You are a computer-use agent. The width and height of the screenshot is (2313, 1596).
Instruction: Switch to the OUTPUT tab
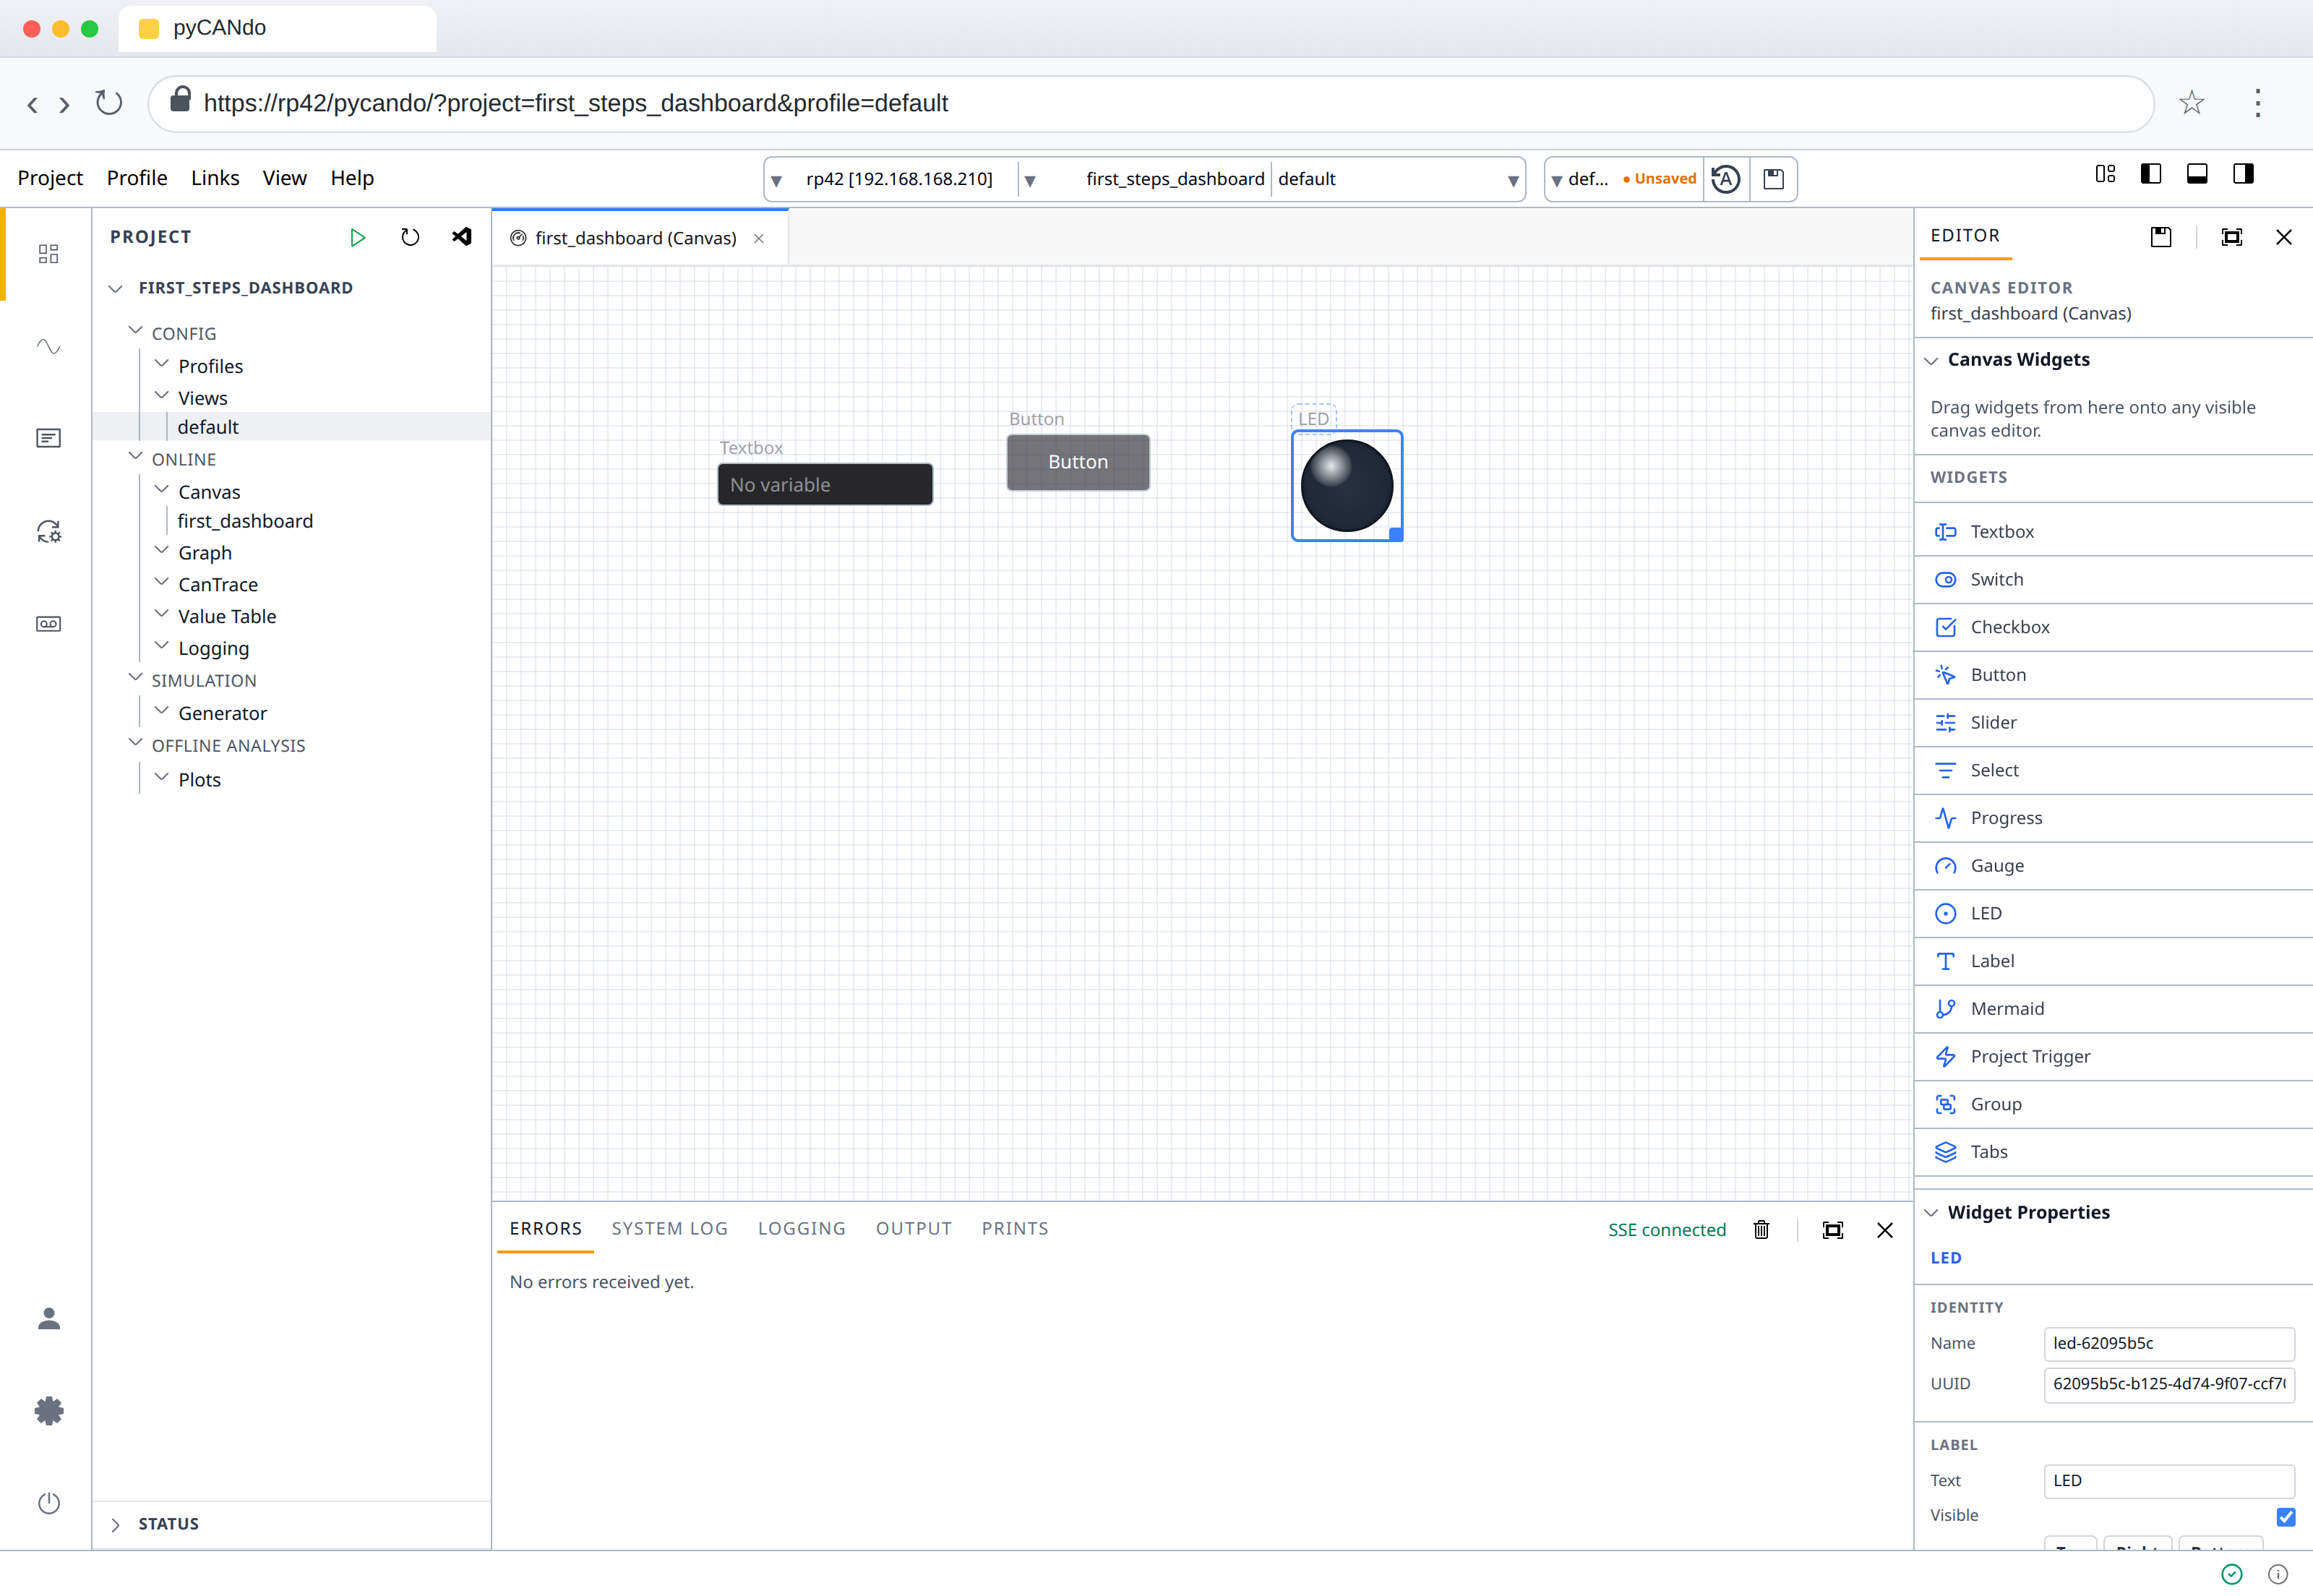pos(914,1229)
